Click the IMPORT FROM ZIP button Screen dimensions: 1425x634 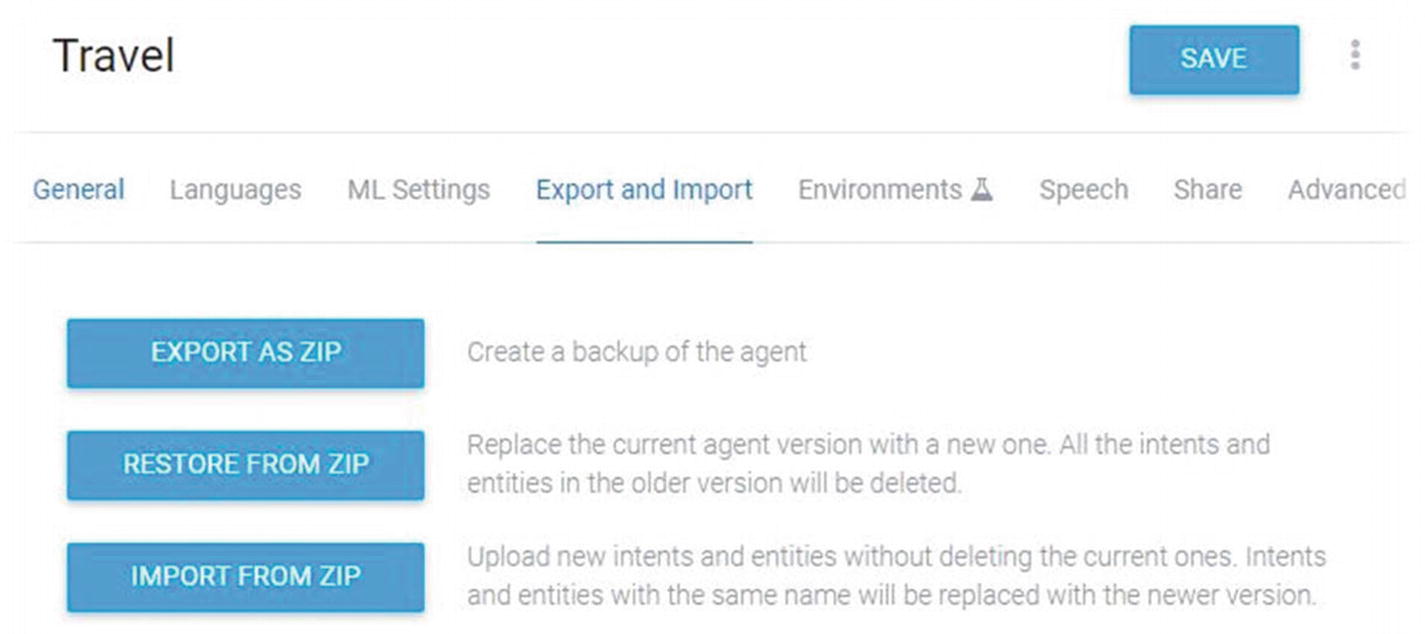pos(246,577)
